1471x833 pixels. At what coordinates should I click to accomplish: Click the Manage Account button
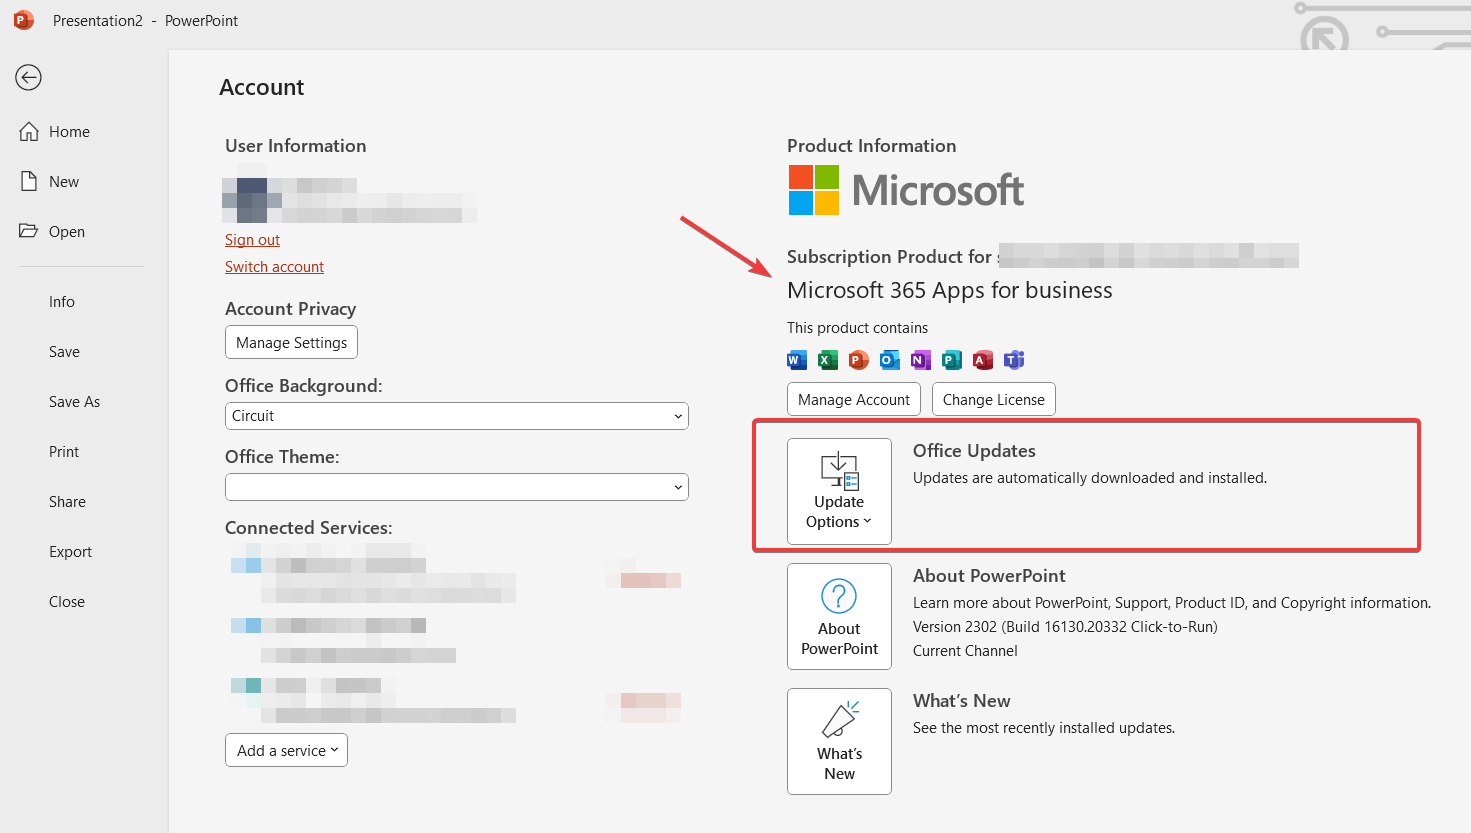(x=853, y=398)
